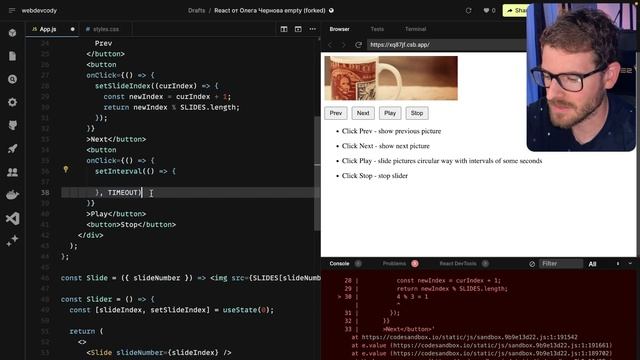Screen dimensions: 640x360
Task: Click the editor vertical scrollbar
Action: 317,173
